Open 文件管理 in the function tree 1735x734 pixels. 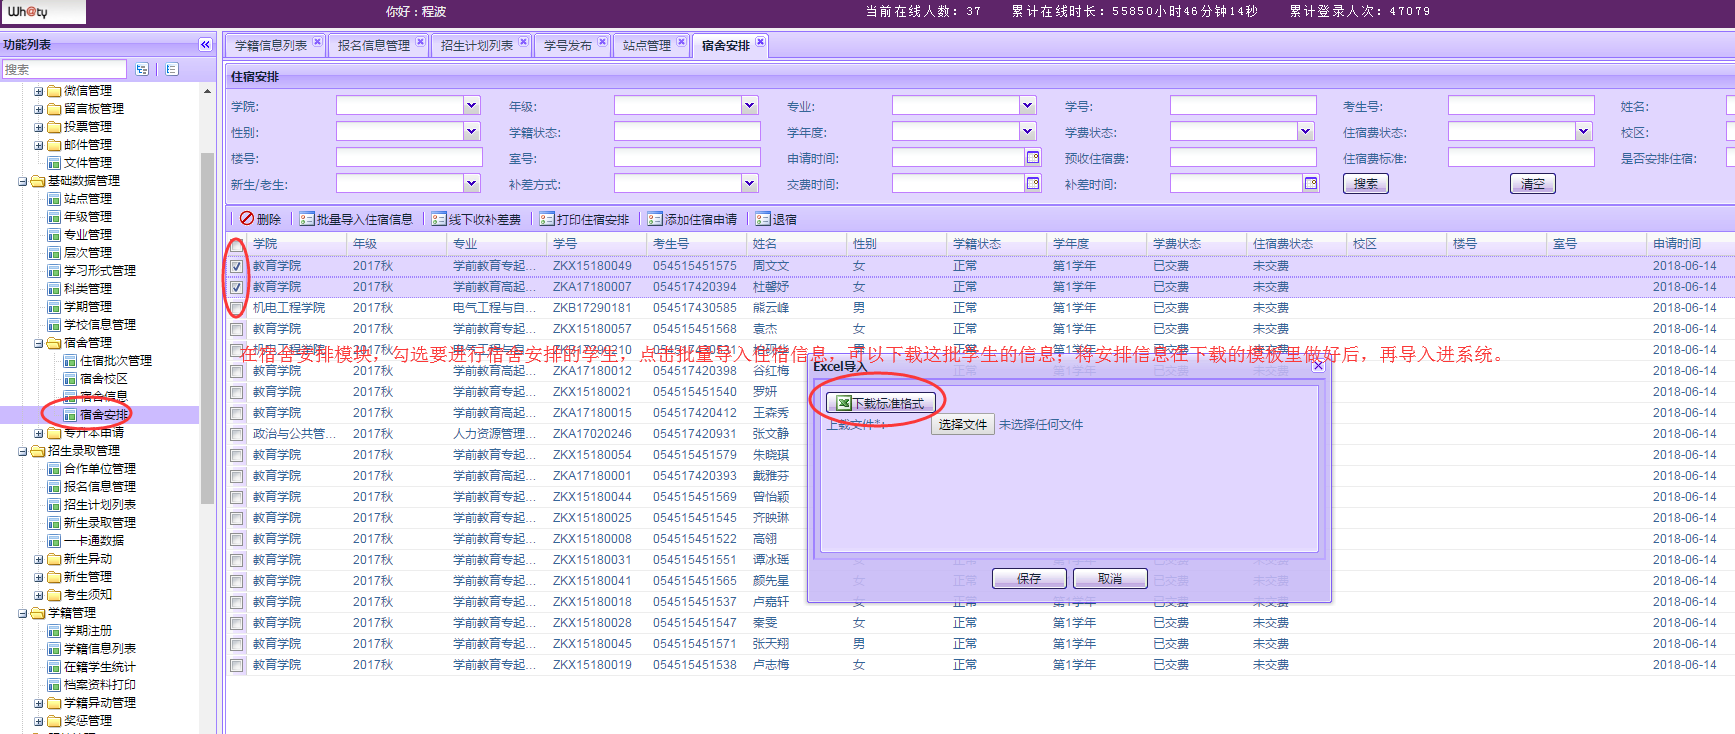tap(88, 163)
